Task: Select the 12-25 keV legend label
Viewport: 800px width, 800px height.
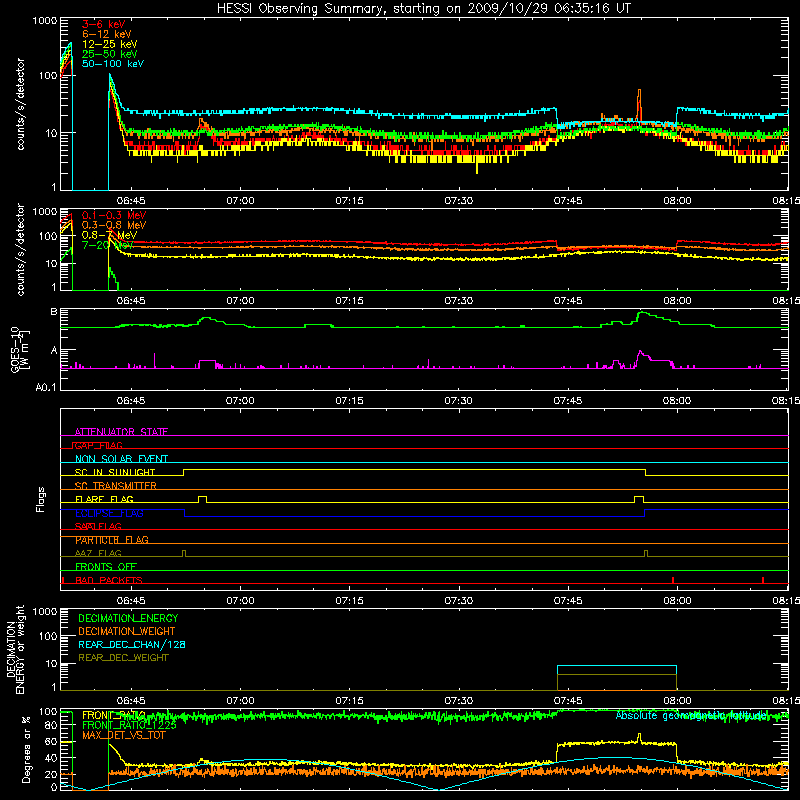Action: tap(109, 44)
